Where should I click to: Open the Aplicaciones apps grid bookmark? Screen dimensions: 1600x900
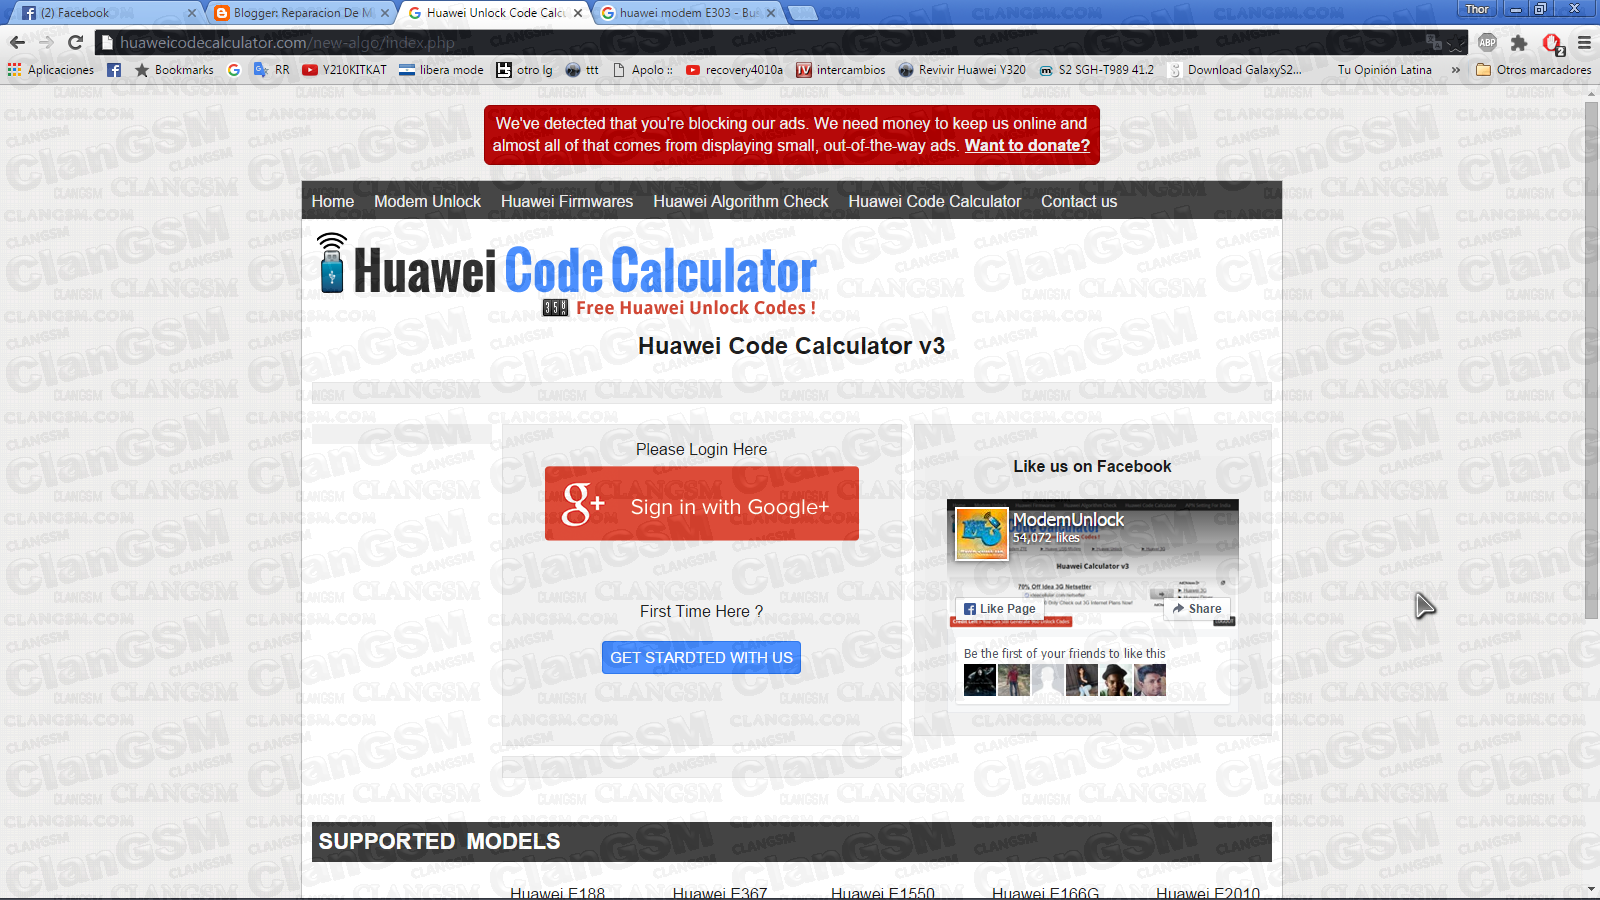click(x=50, y=70)
